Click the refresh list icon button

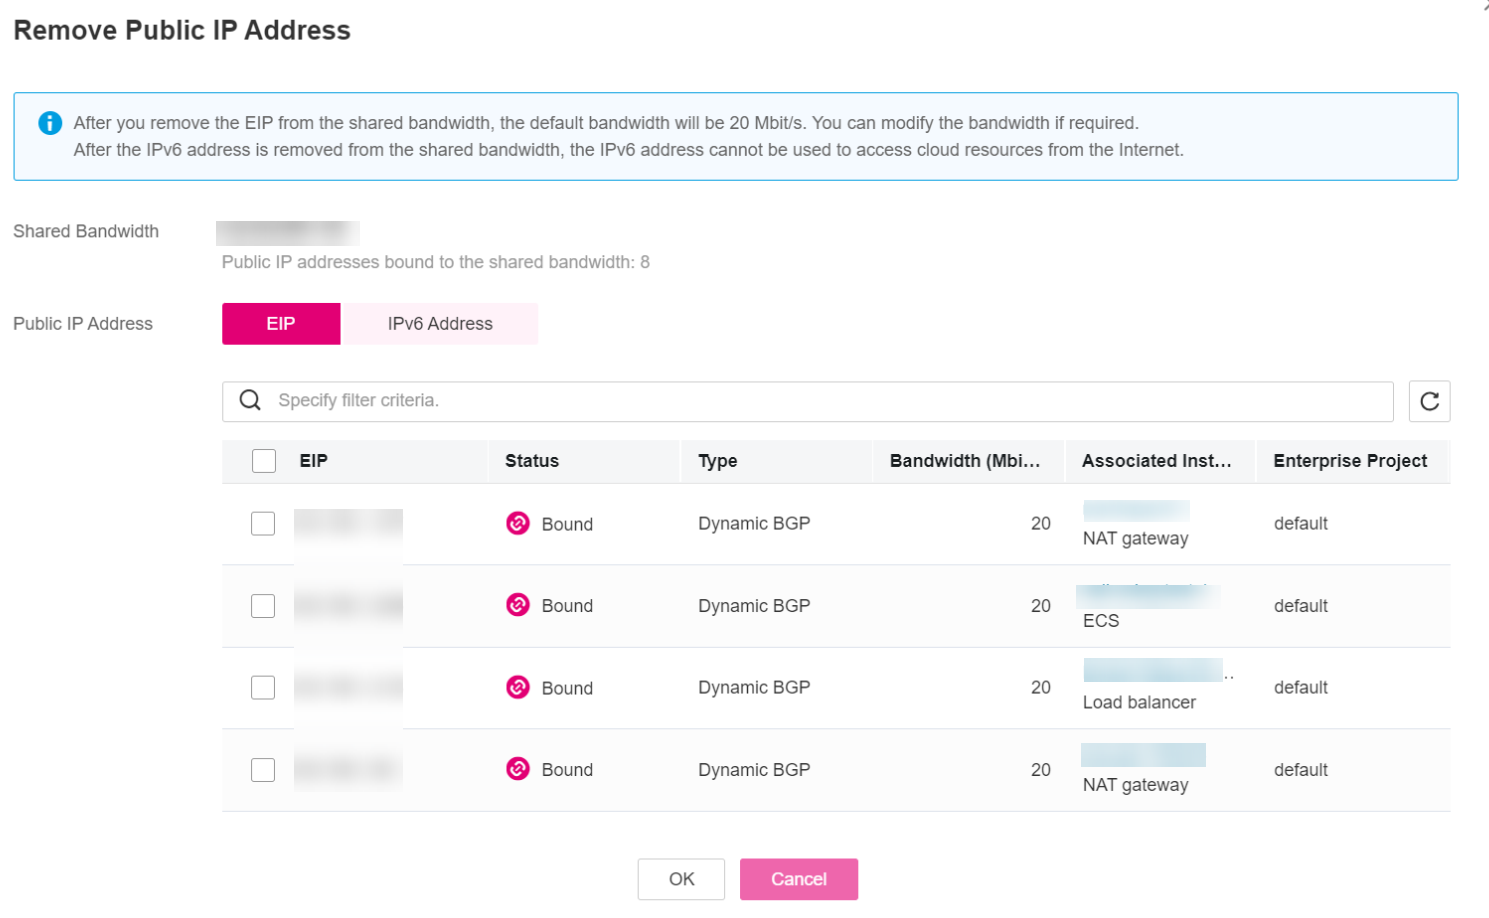click(1429, 401)
